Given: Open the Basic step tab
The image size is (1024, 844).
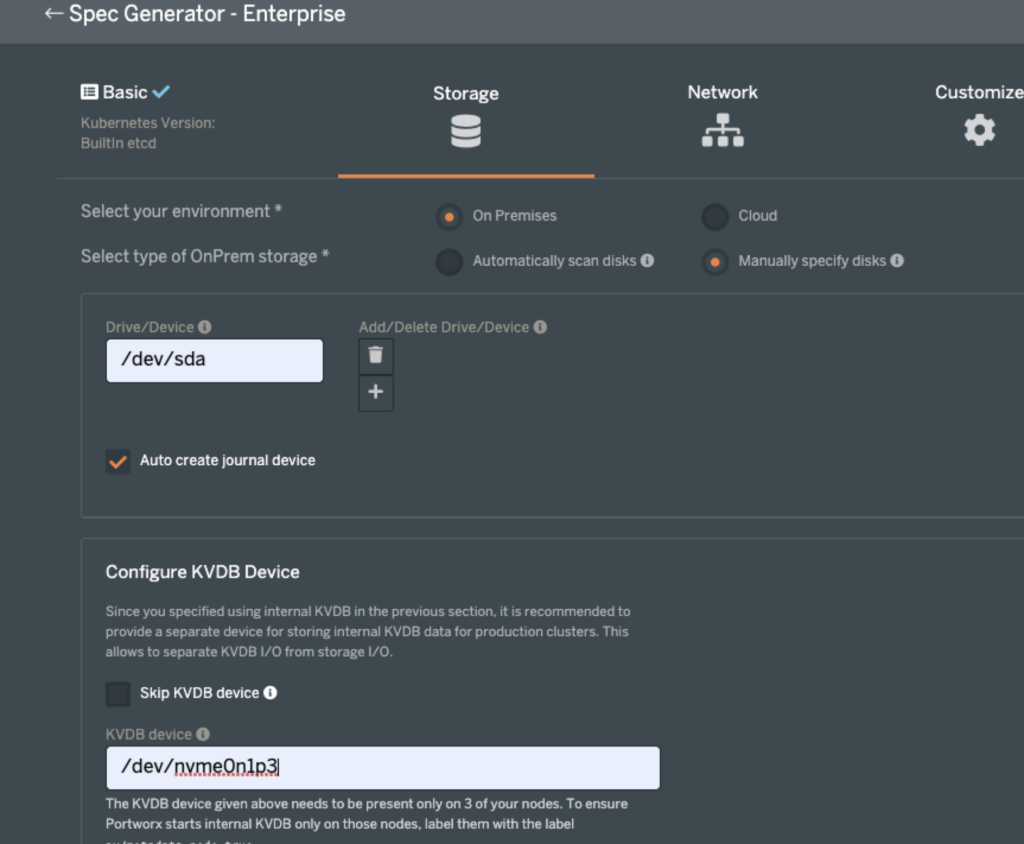Looking at the screenshot, I should 125,92.
